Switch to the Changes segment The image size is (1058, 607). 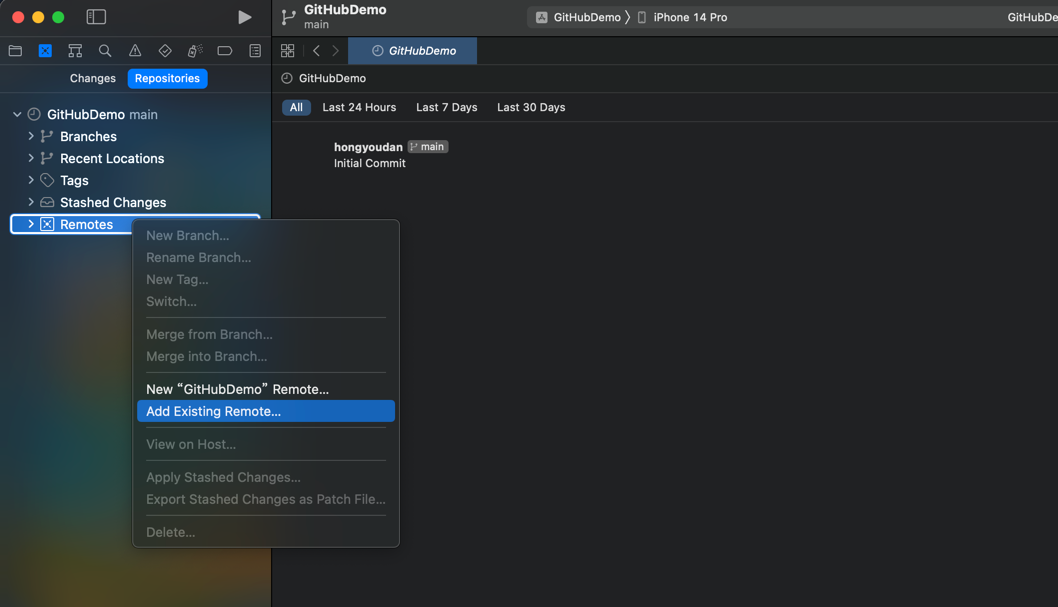pos(93,78)
